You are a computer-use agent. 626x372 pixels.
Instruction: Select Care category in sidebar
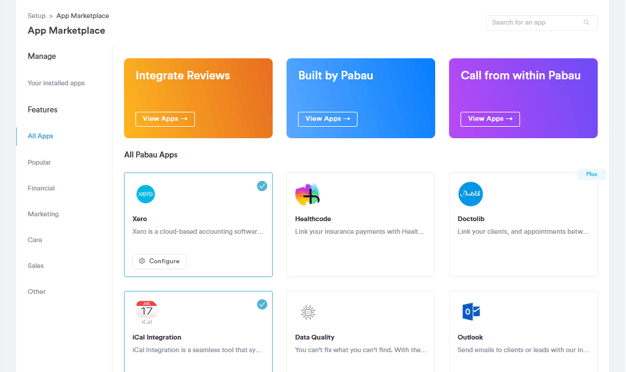tap(35, 240)
